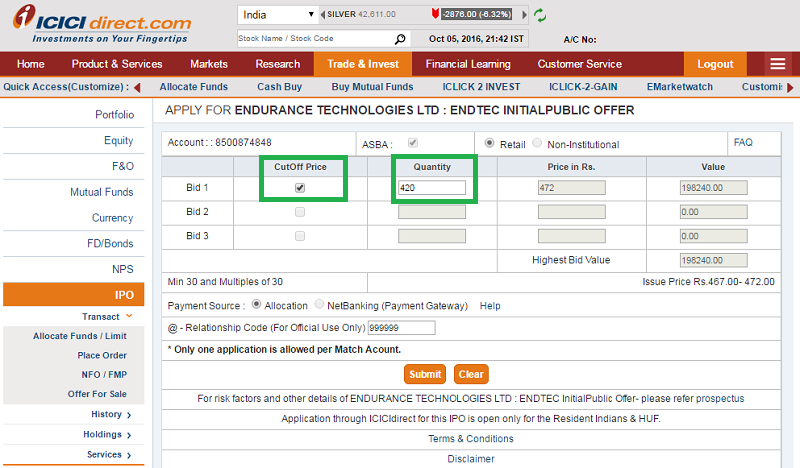Open Product & Services menu
Image resolution: width=800 pixels, height=468 pixels.
[x=117, y=64]
